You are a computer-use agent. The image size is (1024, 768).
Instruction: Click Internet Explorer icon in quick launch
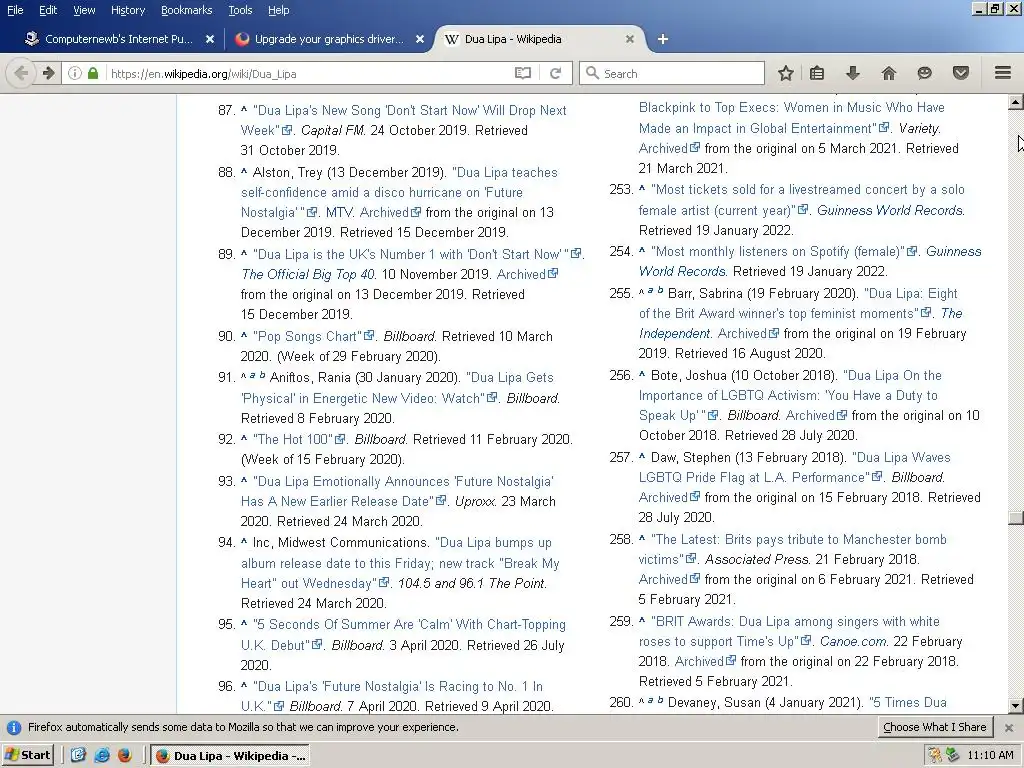102,756
